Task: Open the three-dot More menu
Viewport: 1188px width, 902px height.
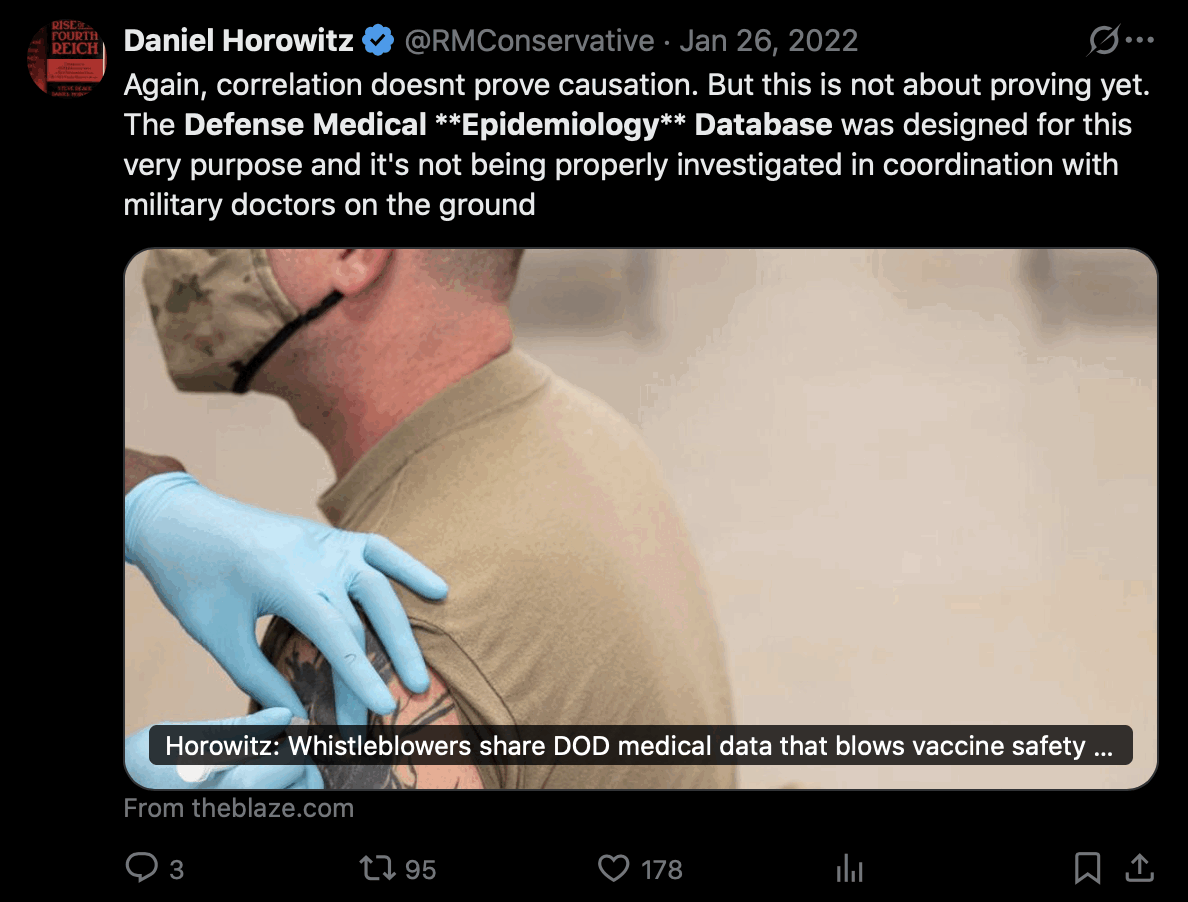Action: [1139, 41]
